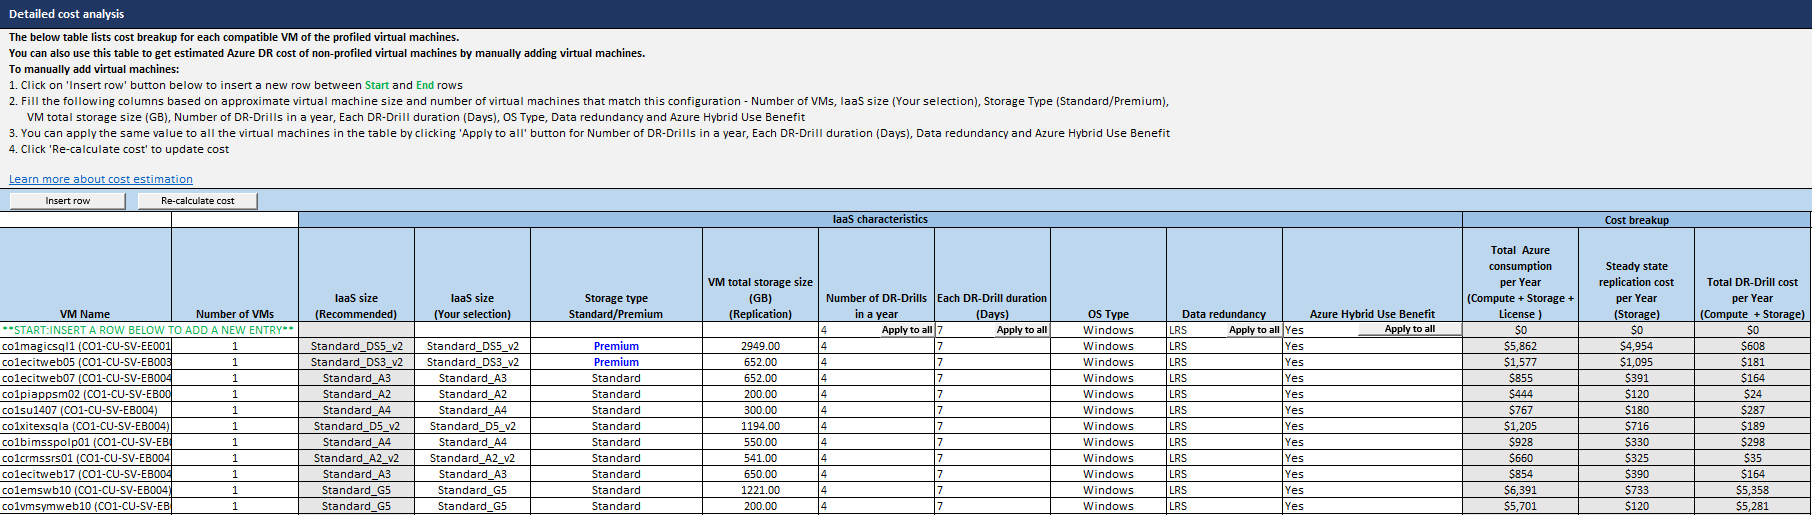Select the IaaS size (Recommended) column header
1812x515 pixels.
(356, 275)
